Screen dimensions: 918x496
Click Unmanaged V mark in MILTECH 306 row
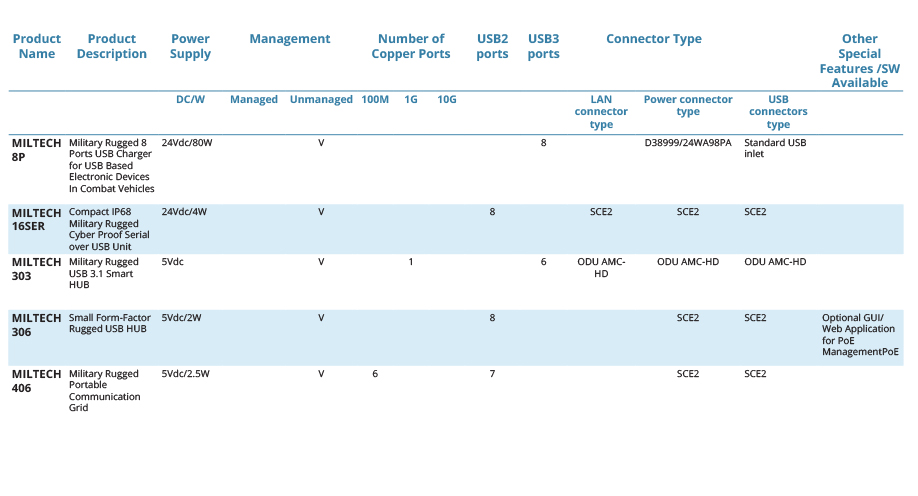coord(321,318)
